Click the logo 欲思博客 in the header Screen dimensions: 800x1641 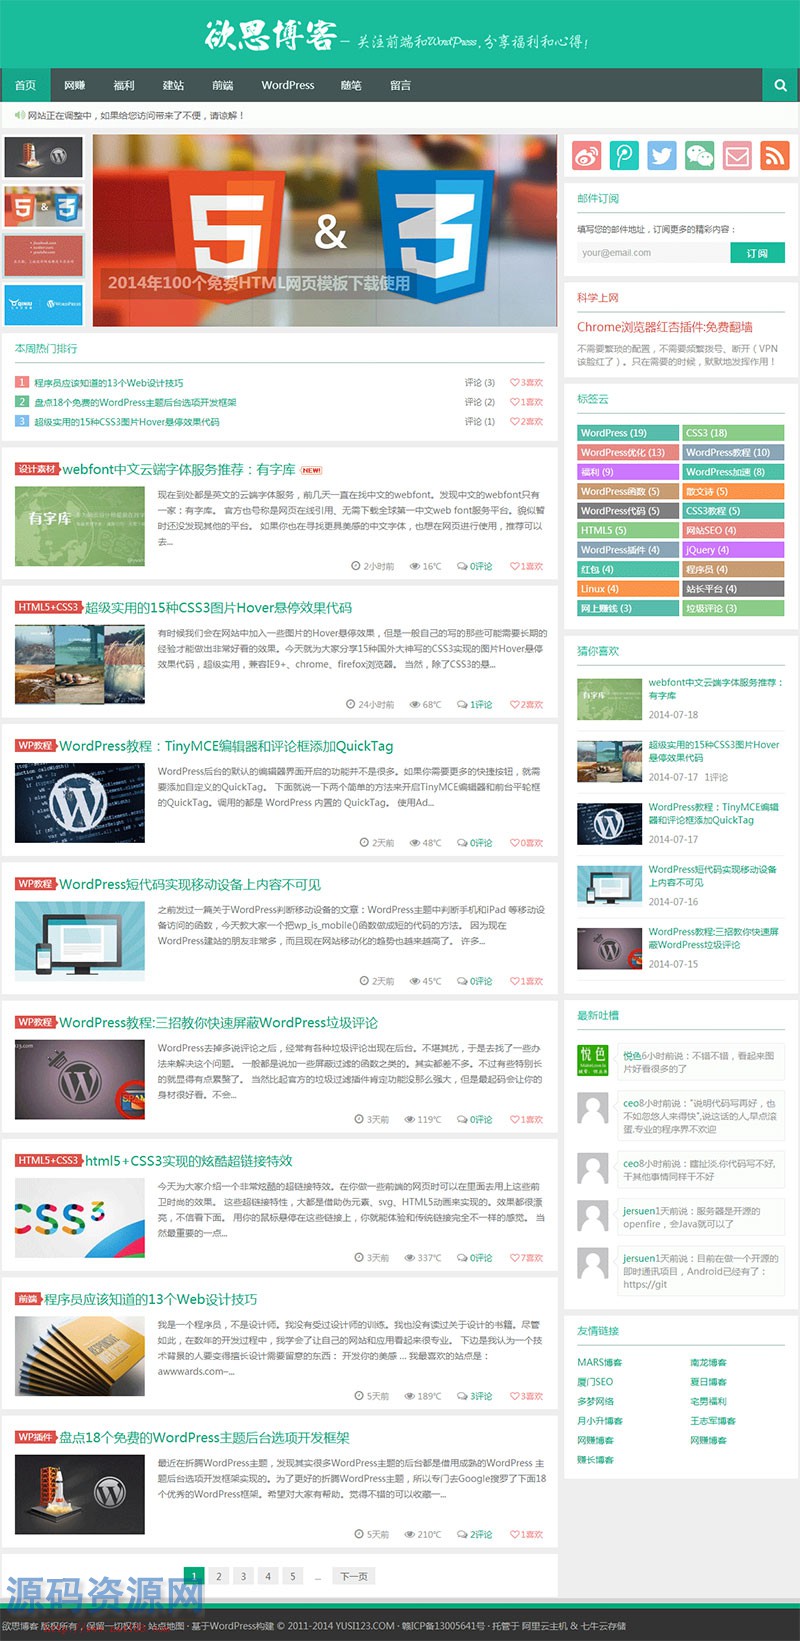pos(270,35)
